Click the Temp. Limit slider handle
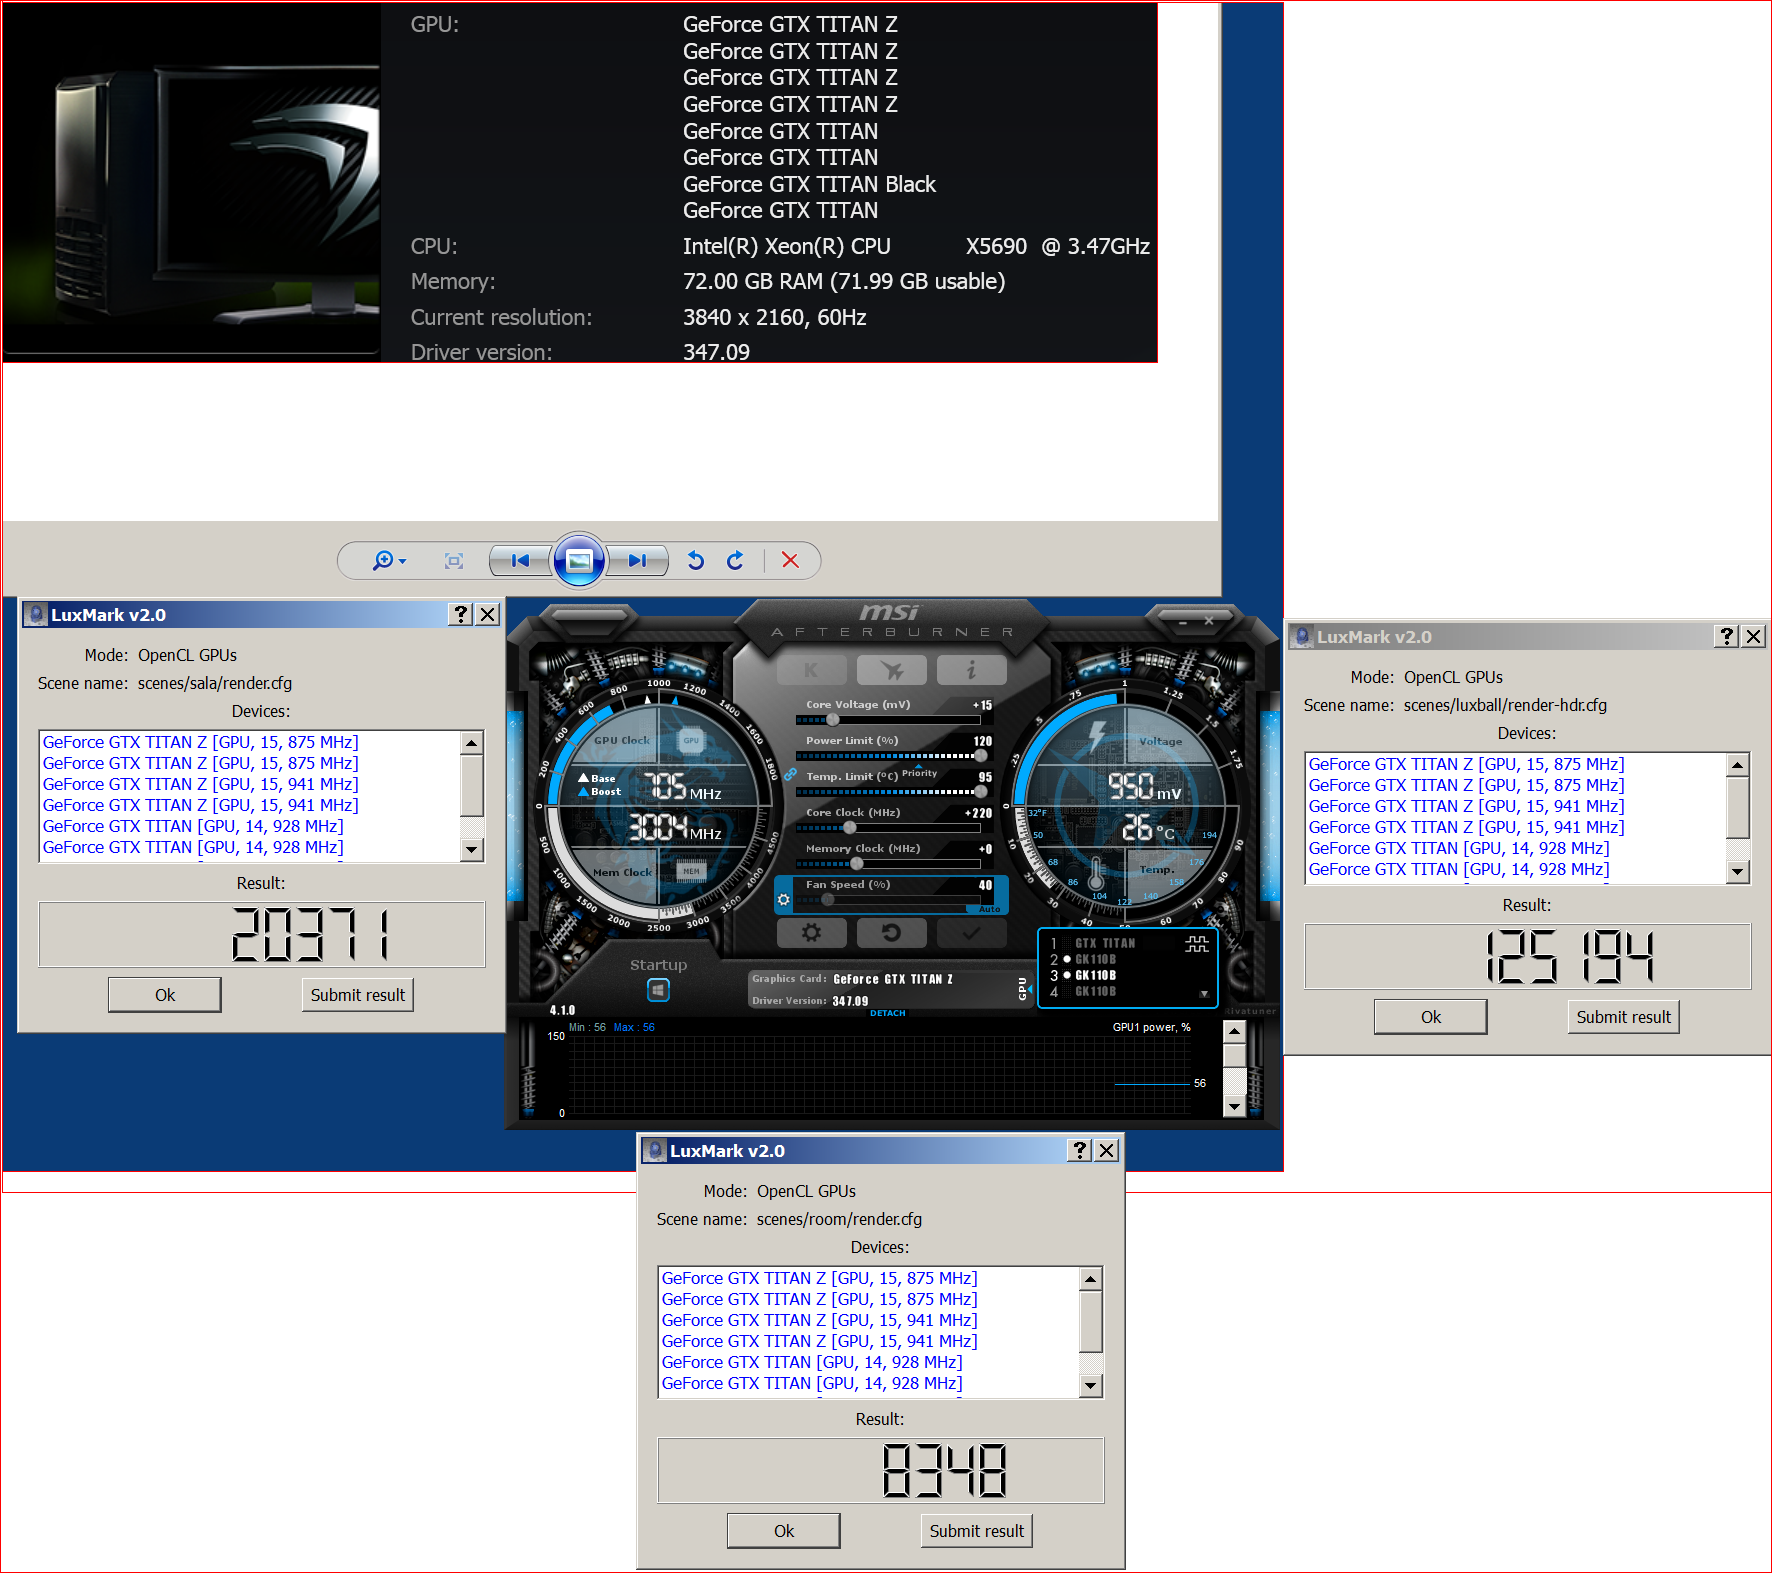This screenshot has width=1772, height=1573. [x=980, y=791]
